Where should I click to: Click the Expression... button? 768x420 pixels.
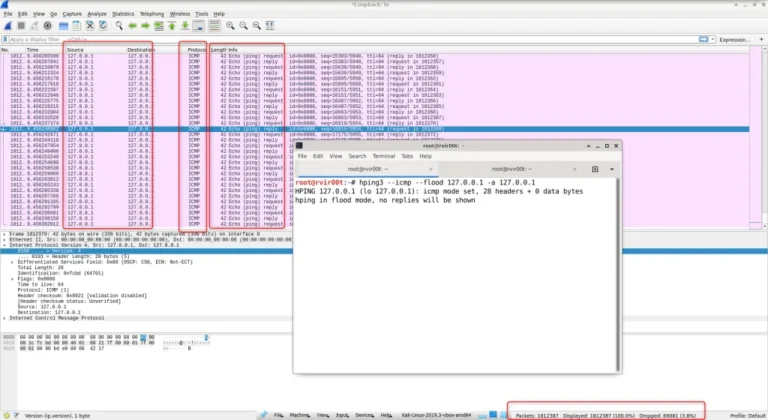[734, 39]
